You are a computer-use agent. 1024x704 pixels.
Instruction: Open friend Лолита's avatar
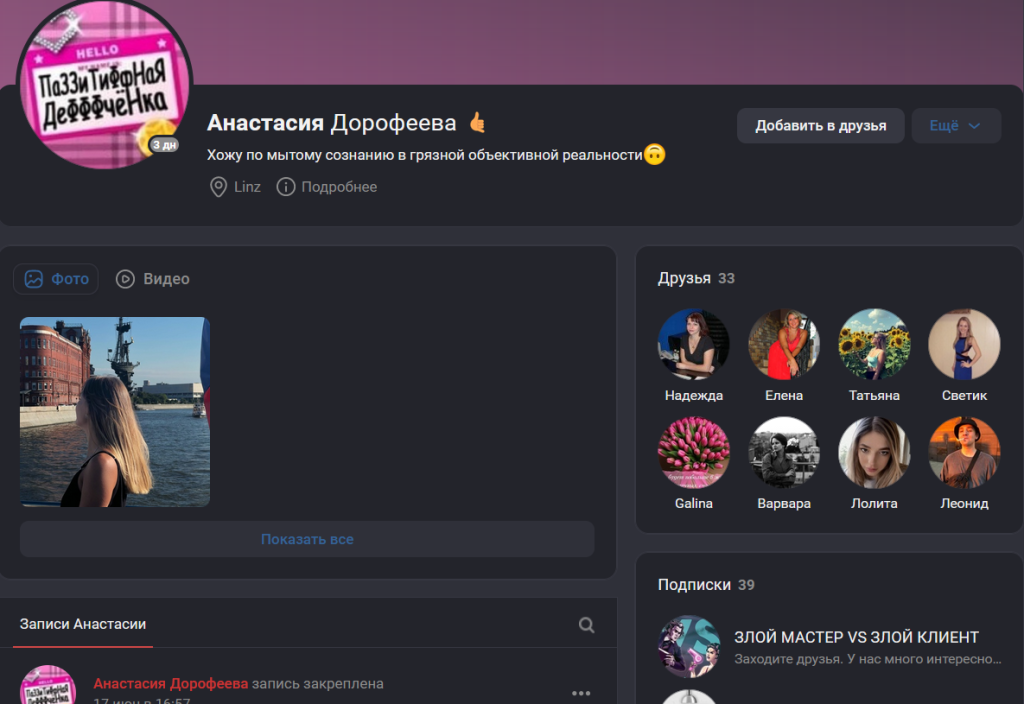[874, 453]
